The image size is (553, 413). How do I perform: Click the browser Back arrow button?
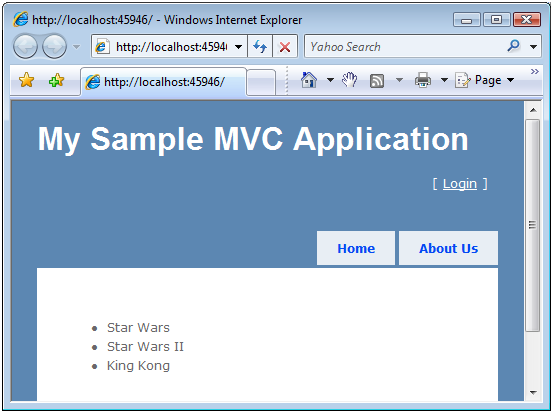(25, 47)
